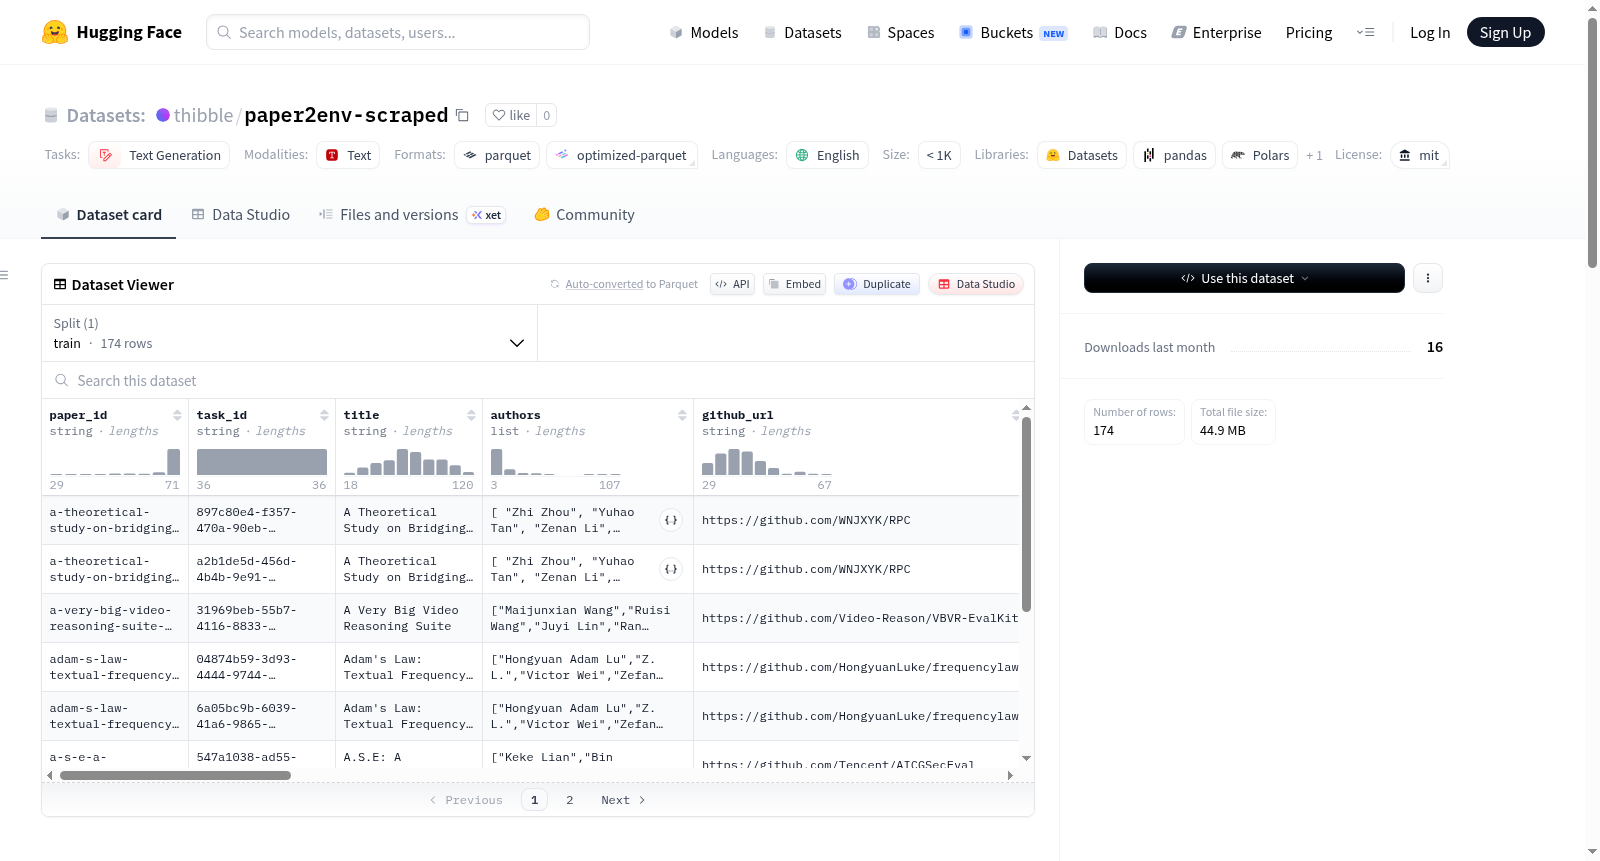Open Docs in navigation
Screen dimensions: 1600x861
coord(1119,32)
